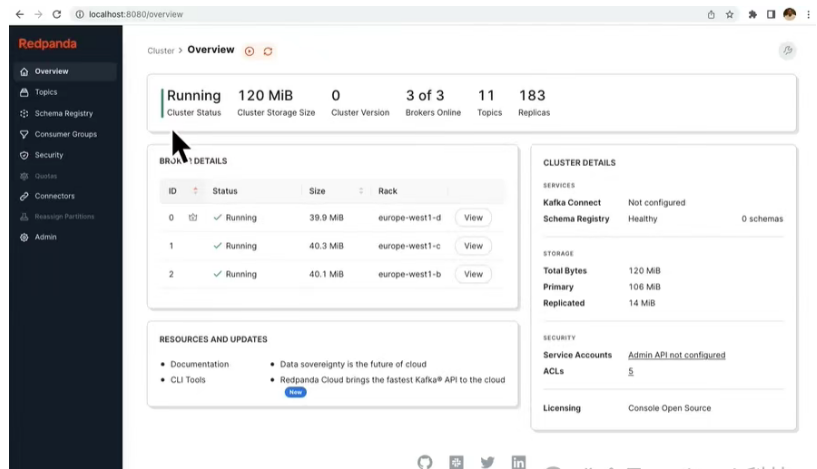Open the LinkedIn icon in footer
817x469 pixels.
518,462
